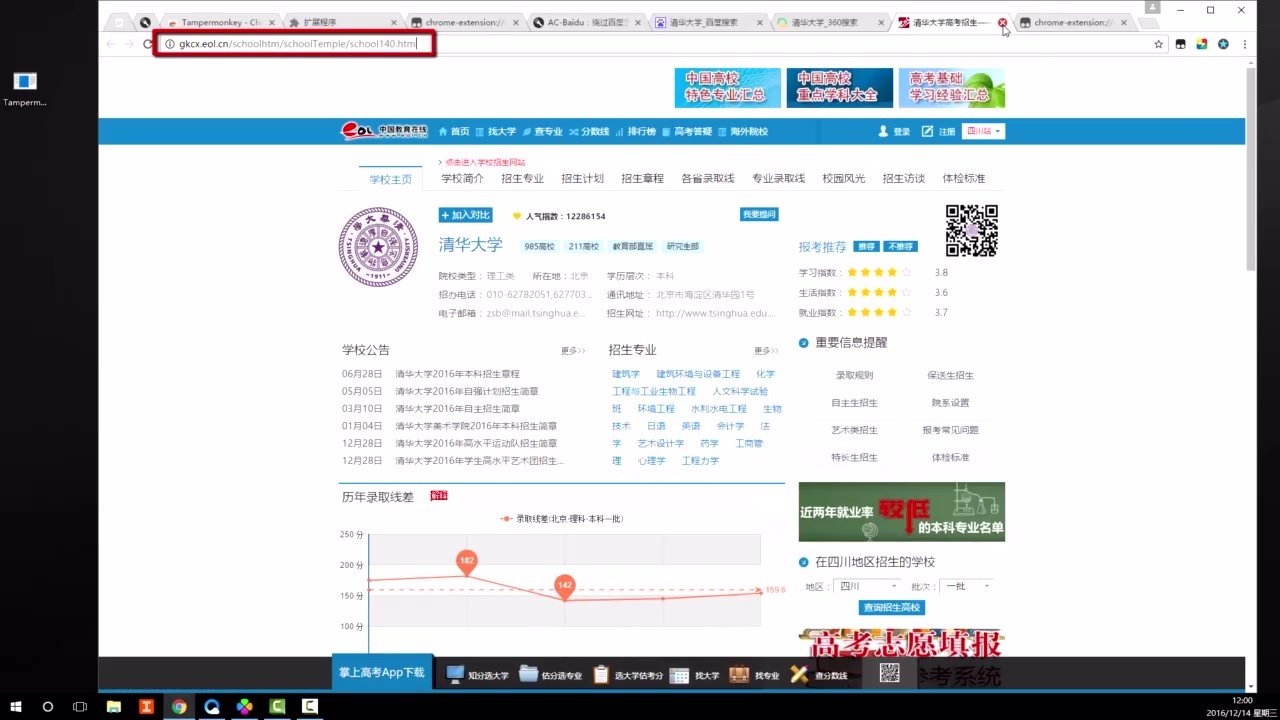
Task: Click the Chrome icon in the taskbar
Action: click(x=179, y=706)
